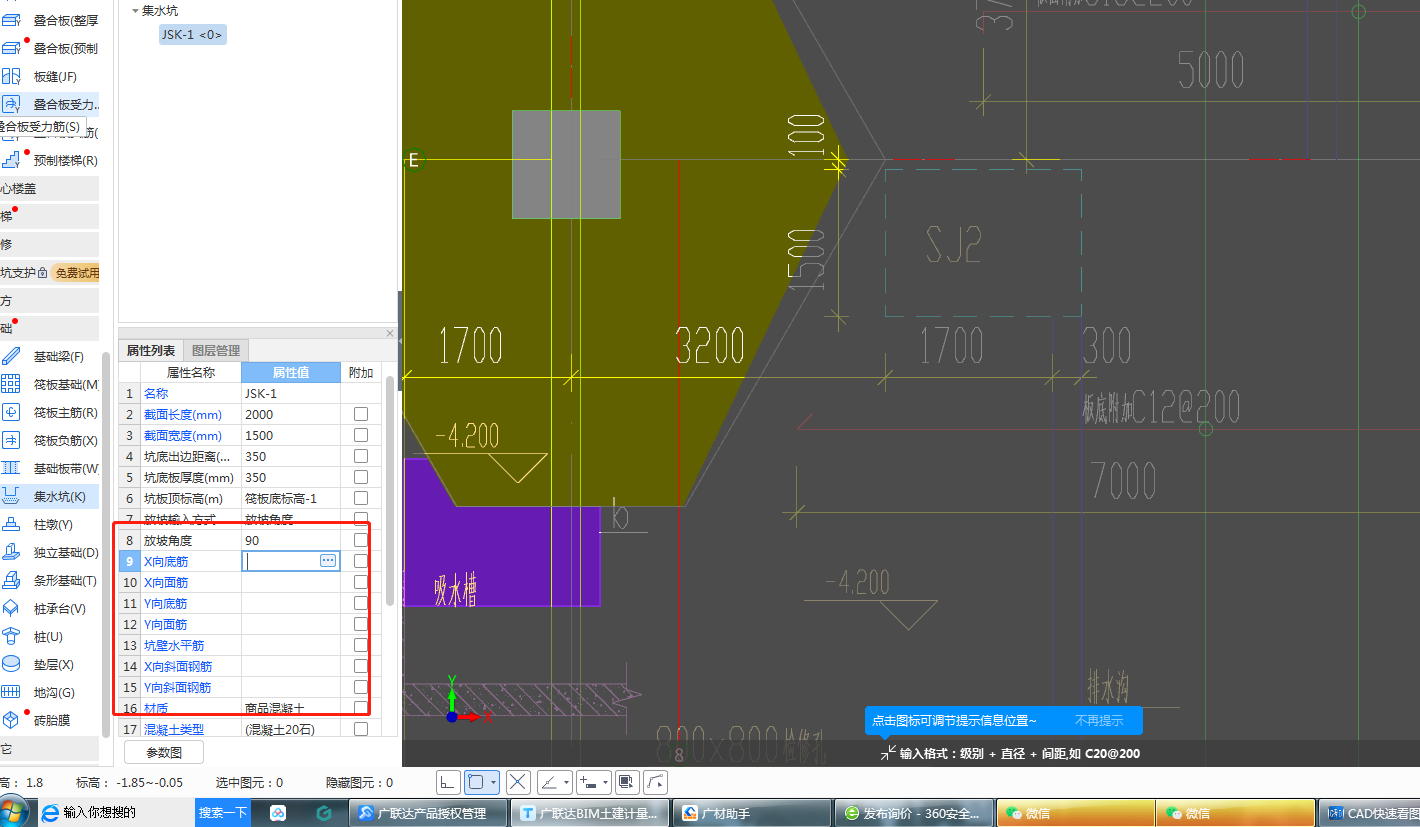Switch to 属性列表 tab
Image resolution: width=1420 pixels, height=827 pixels.
coord(151,350)
